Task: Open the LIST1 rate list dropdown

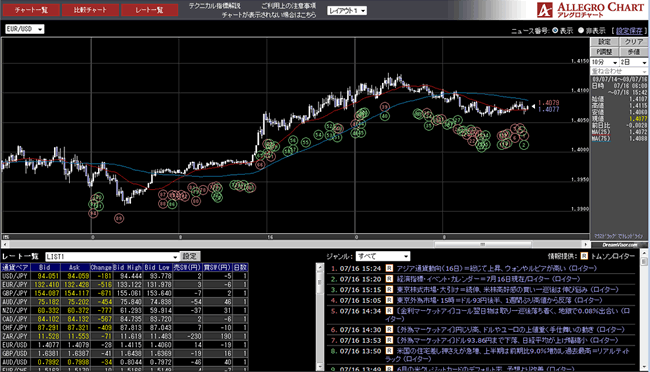Action: point(112,257)
